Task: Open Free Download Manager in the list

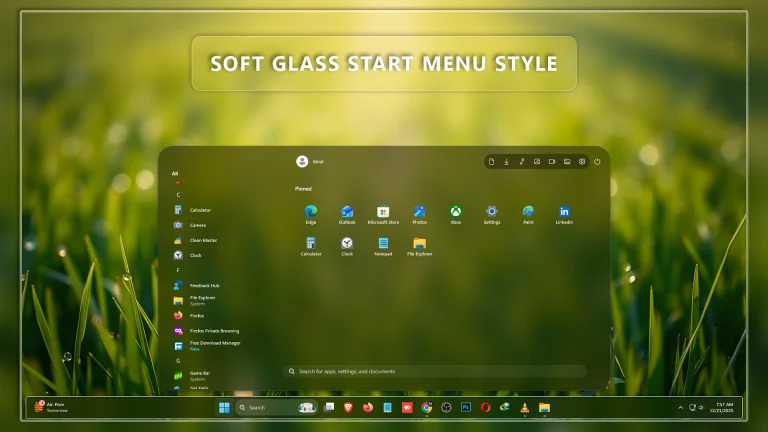Action: pos(207,346)
